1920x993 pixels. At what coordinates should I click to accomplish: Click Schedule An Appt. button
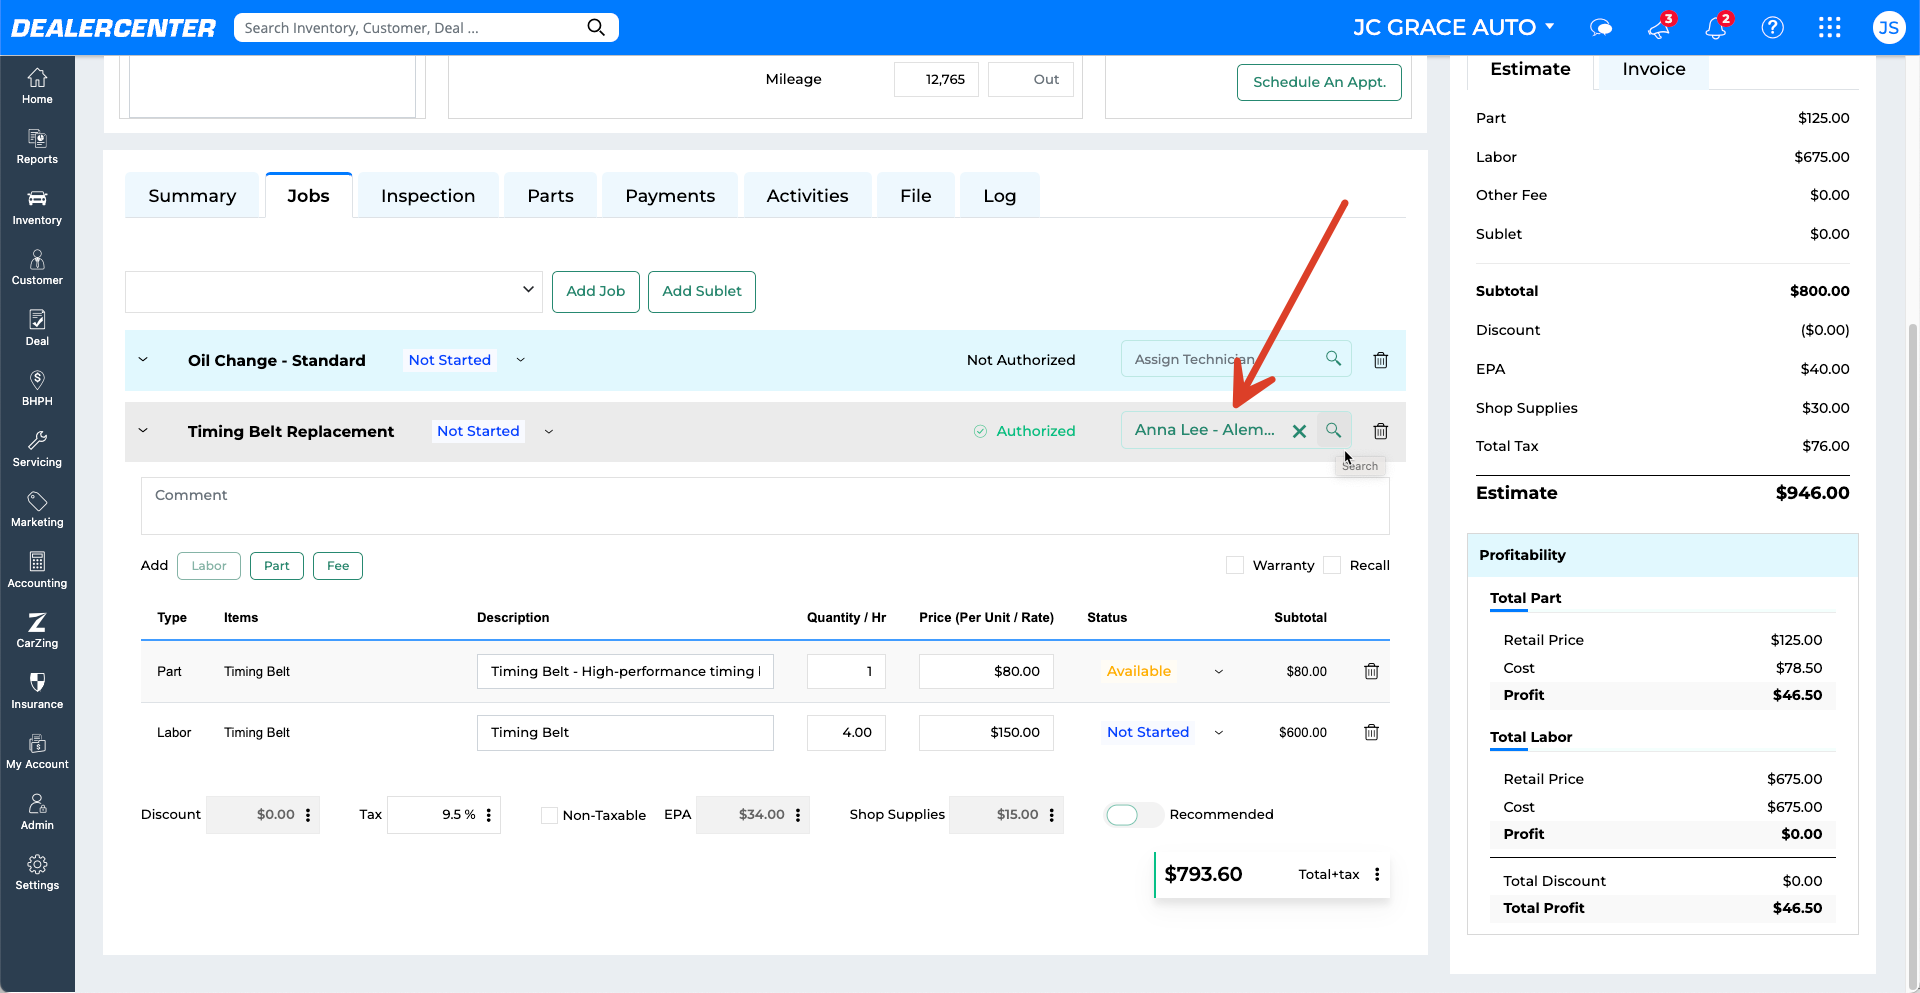[1319, 82]
